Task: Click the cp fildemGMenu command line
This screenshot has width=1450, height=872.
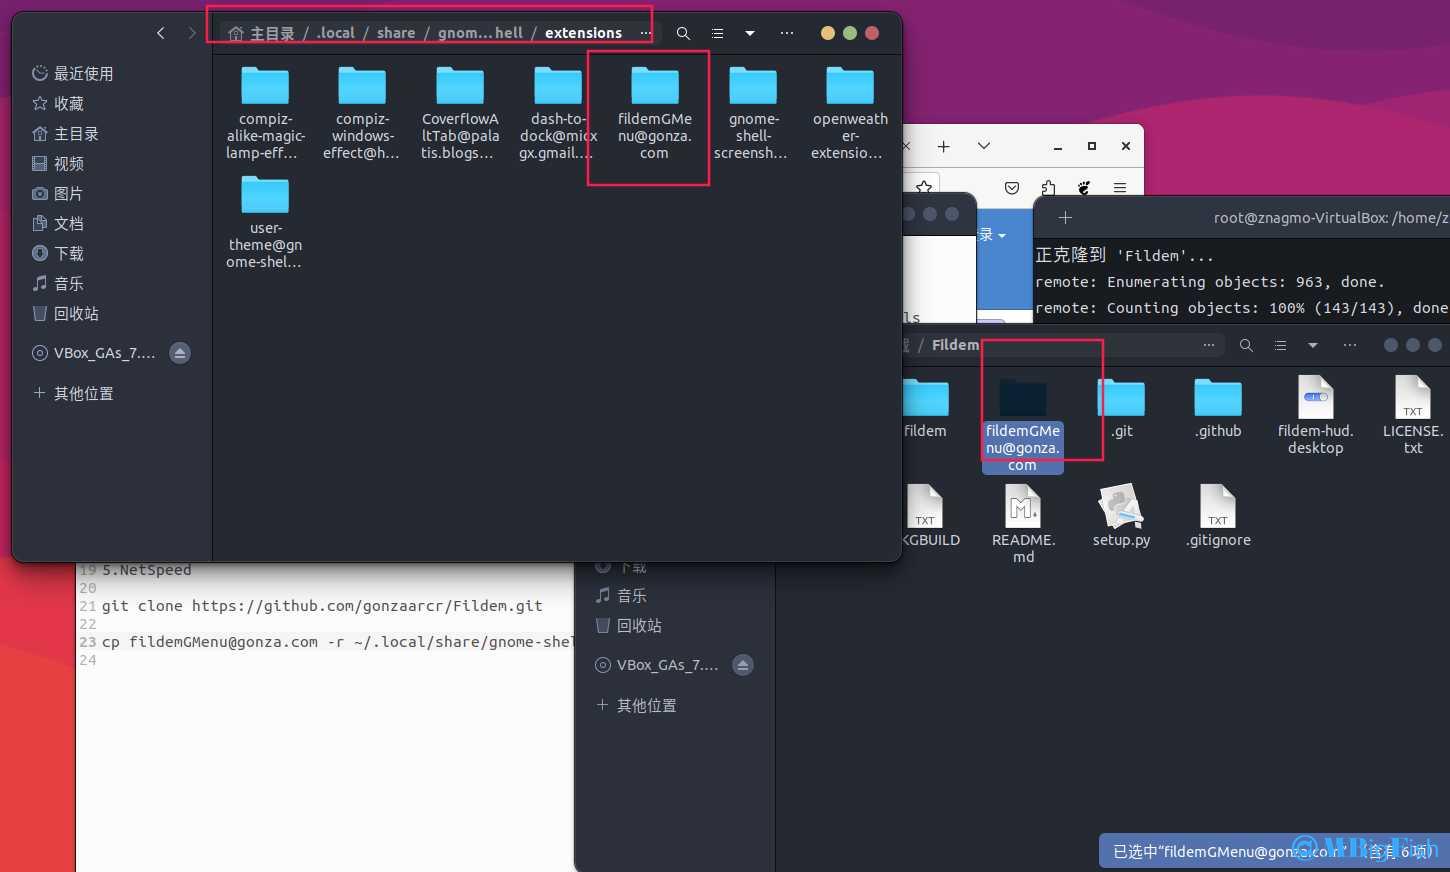Action: pos(337,641)
